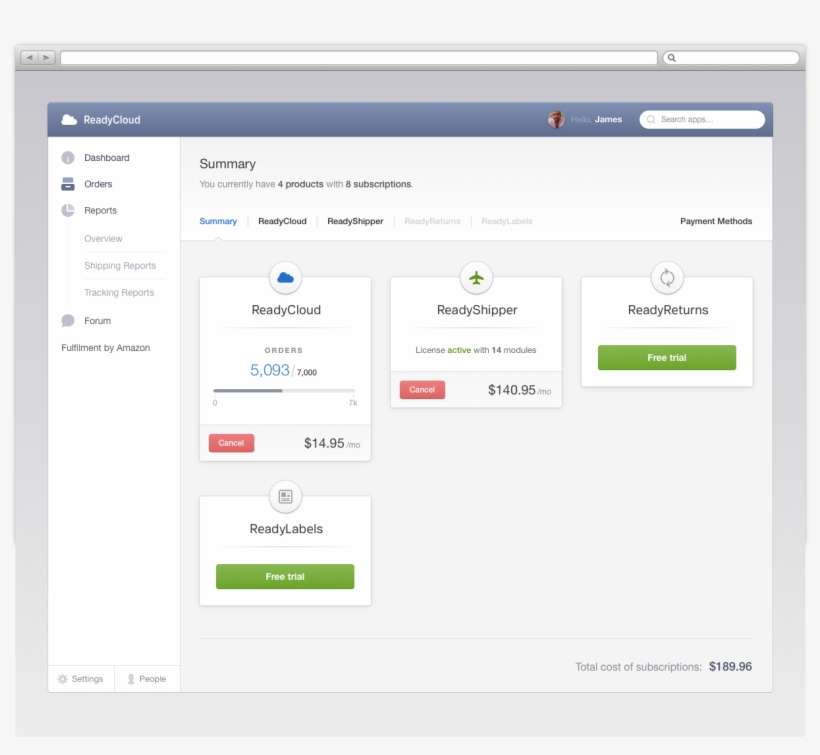Screen dimensions: 820x755
Task: Open the Forum using the chat bubble icon
Action: [x=67, y=320]
